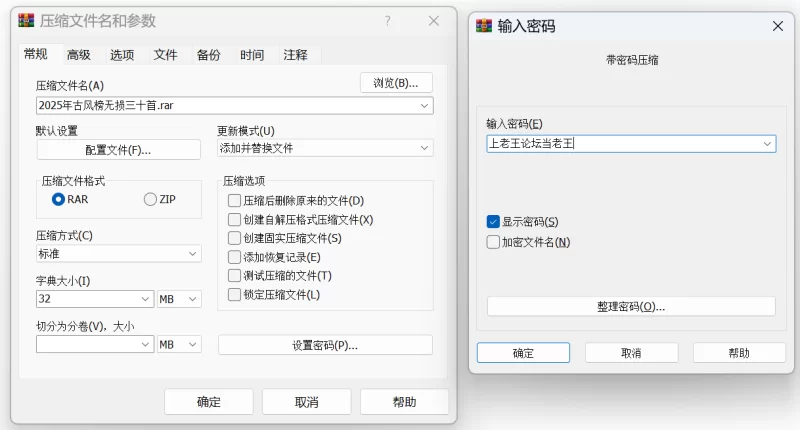Viewport: 800px width, 430px height.
Task: Expand the 更新模式 dropdown
Action: pos(425,148)
